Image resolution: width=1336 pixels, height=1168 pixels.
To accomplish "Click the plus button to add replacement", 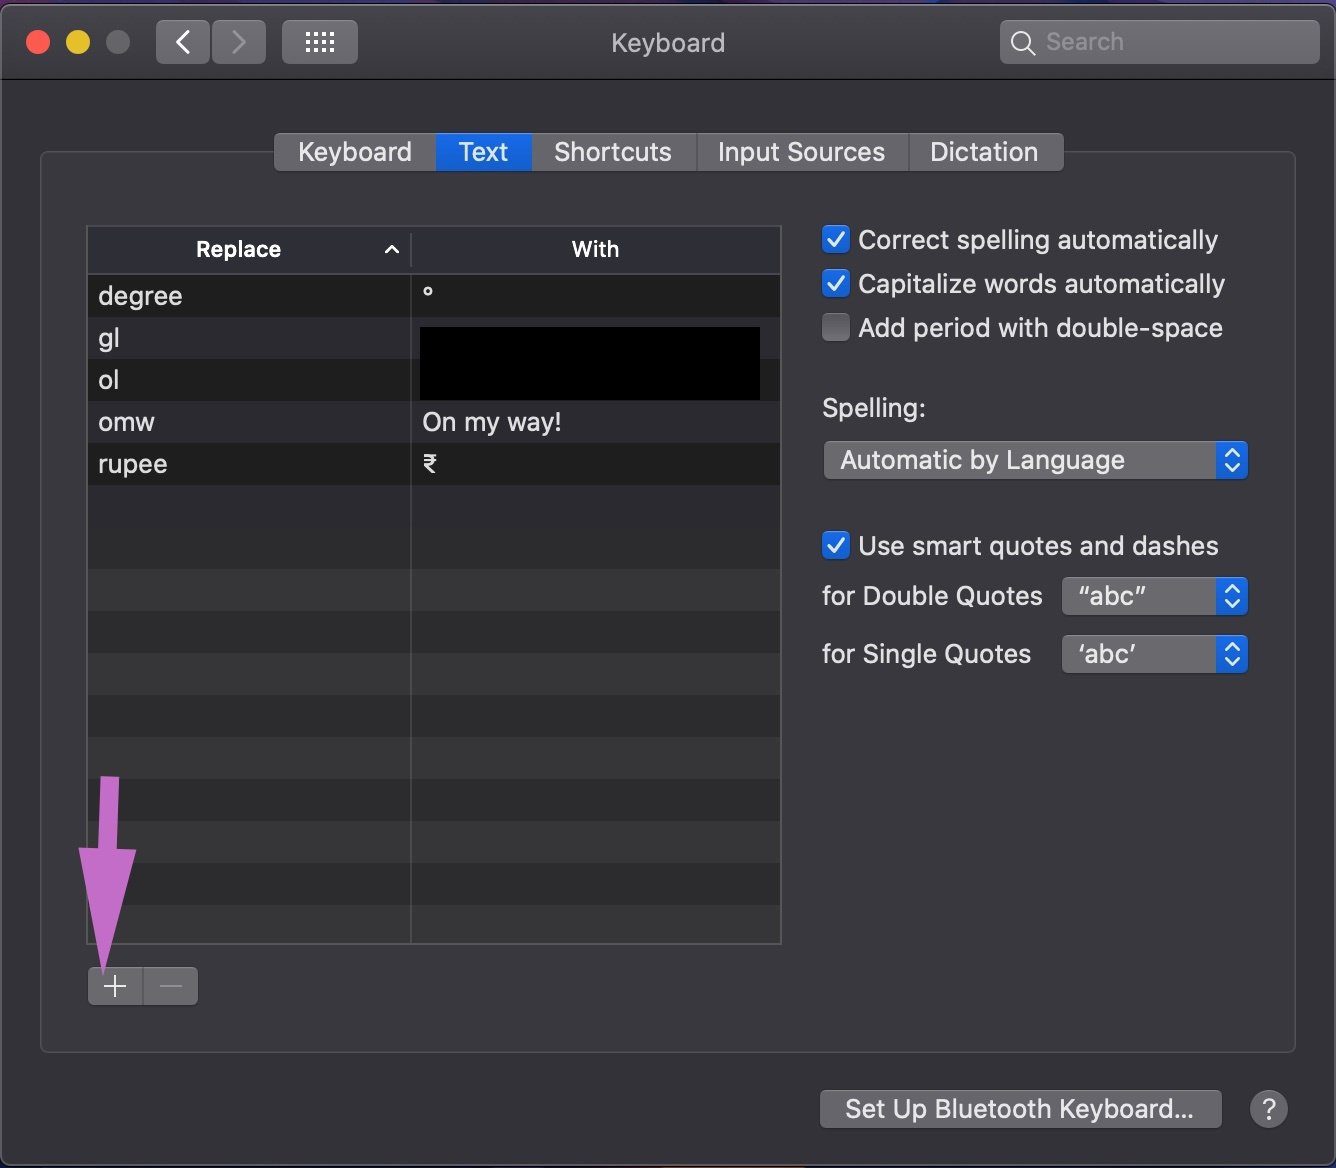I will click(x=115, y=986).
